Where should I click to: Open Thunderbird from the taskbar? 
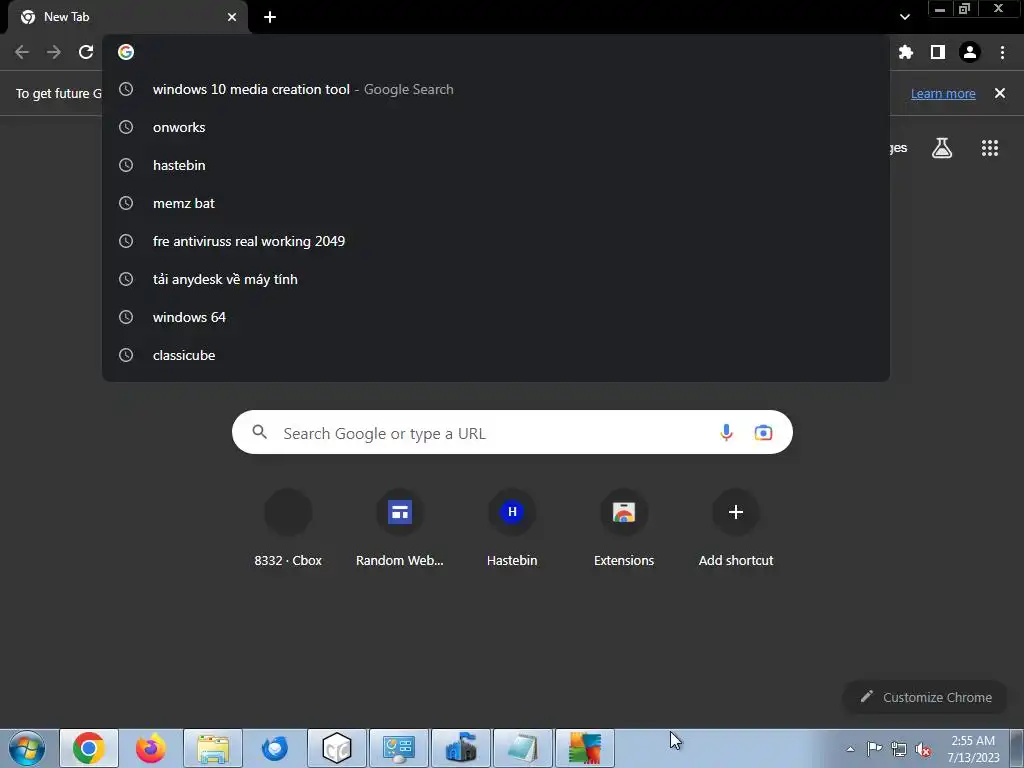(x=274, y=748)
